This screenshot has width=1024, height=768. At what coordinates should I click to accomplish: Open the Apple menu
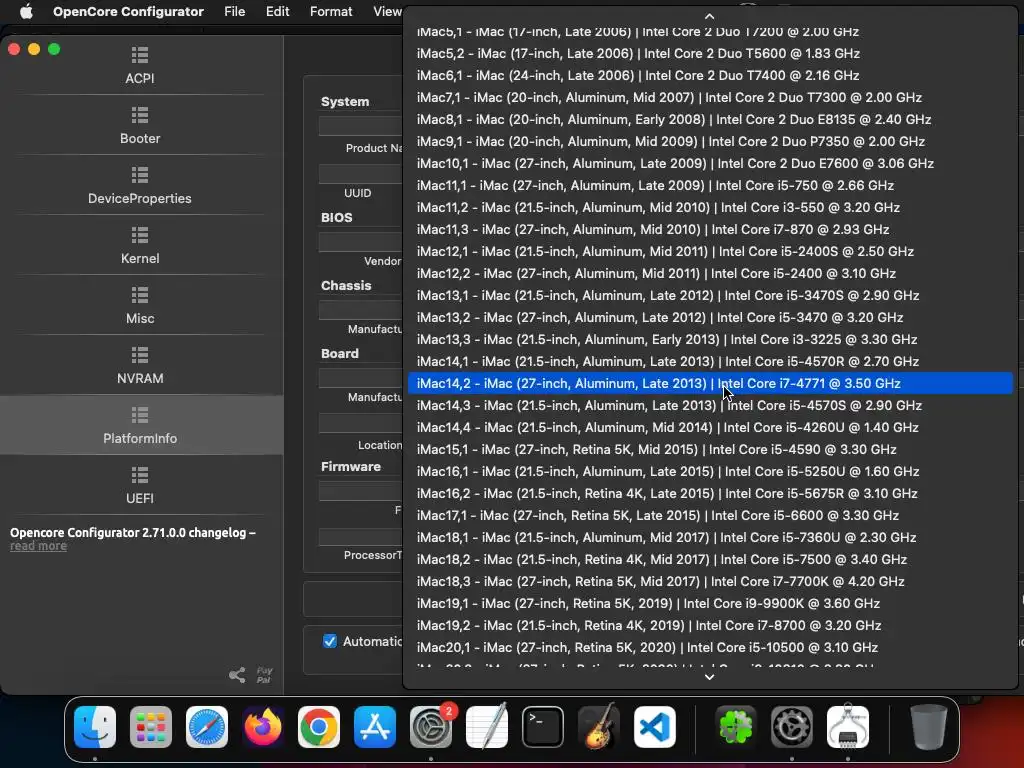pyautogui.click(x=25, y=12)
